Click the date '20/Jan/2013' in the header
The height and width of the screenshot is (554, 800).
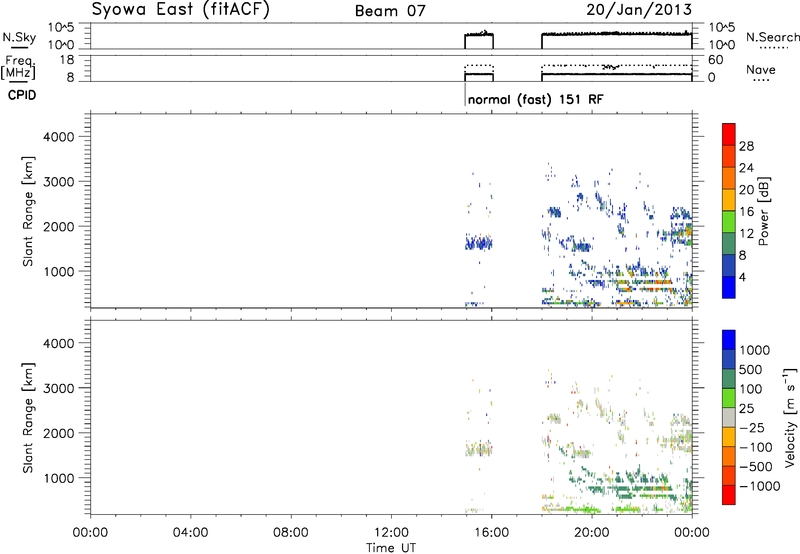click(x=639, y=10)
